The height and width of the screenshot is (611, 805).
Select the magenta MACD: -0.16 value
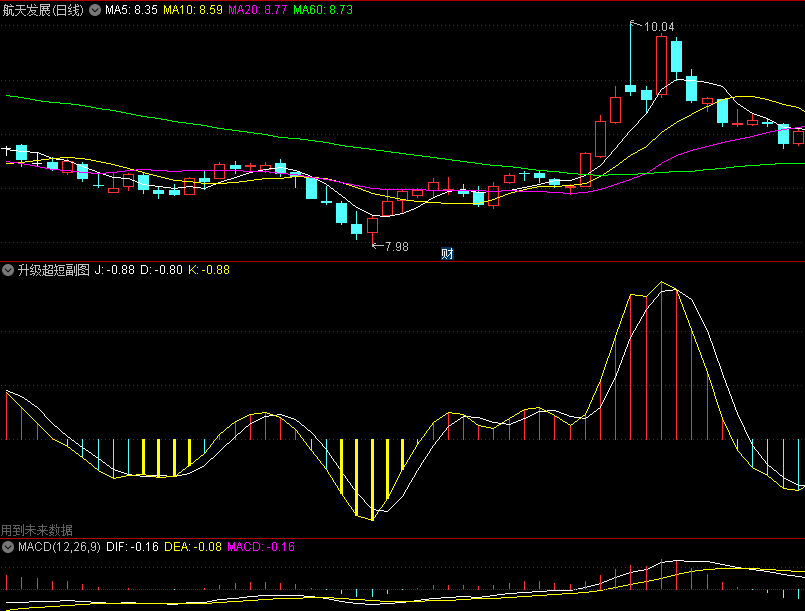[261, 547]
